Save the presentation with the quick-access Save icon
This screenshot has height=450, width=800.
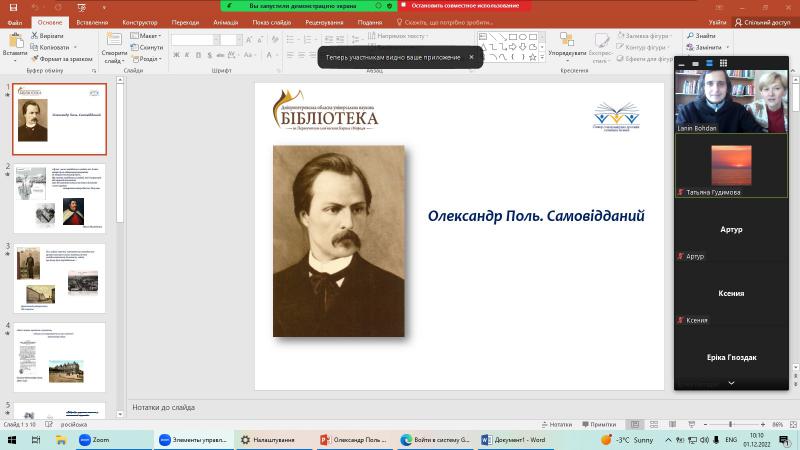coord(13,7)
